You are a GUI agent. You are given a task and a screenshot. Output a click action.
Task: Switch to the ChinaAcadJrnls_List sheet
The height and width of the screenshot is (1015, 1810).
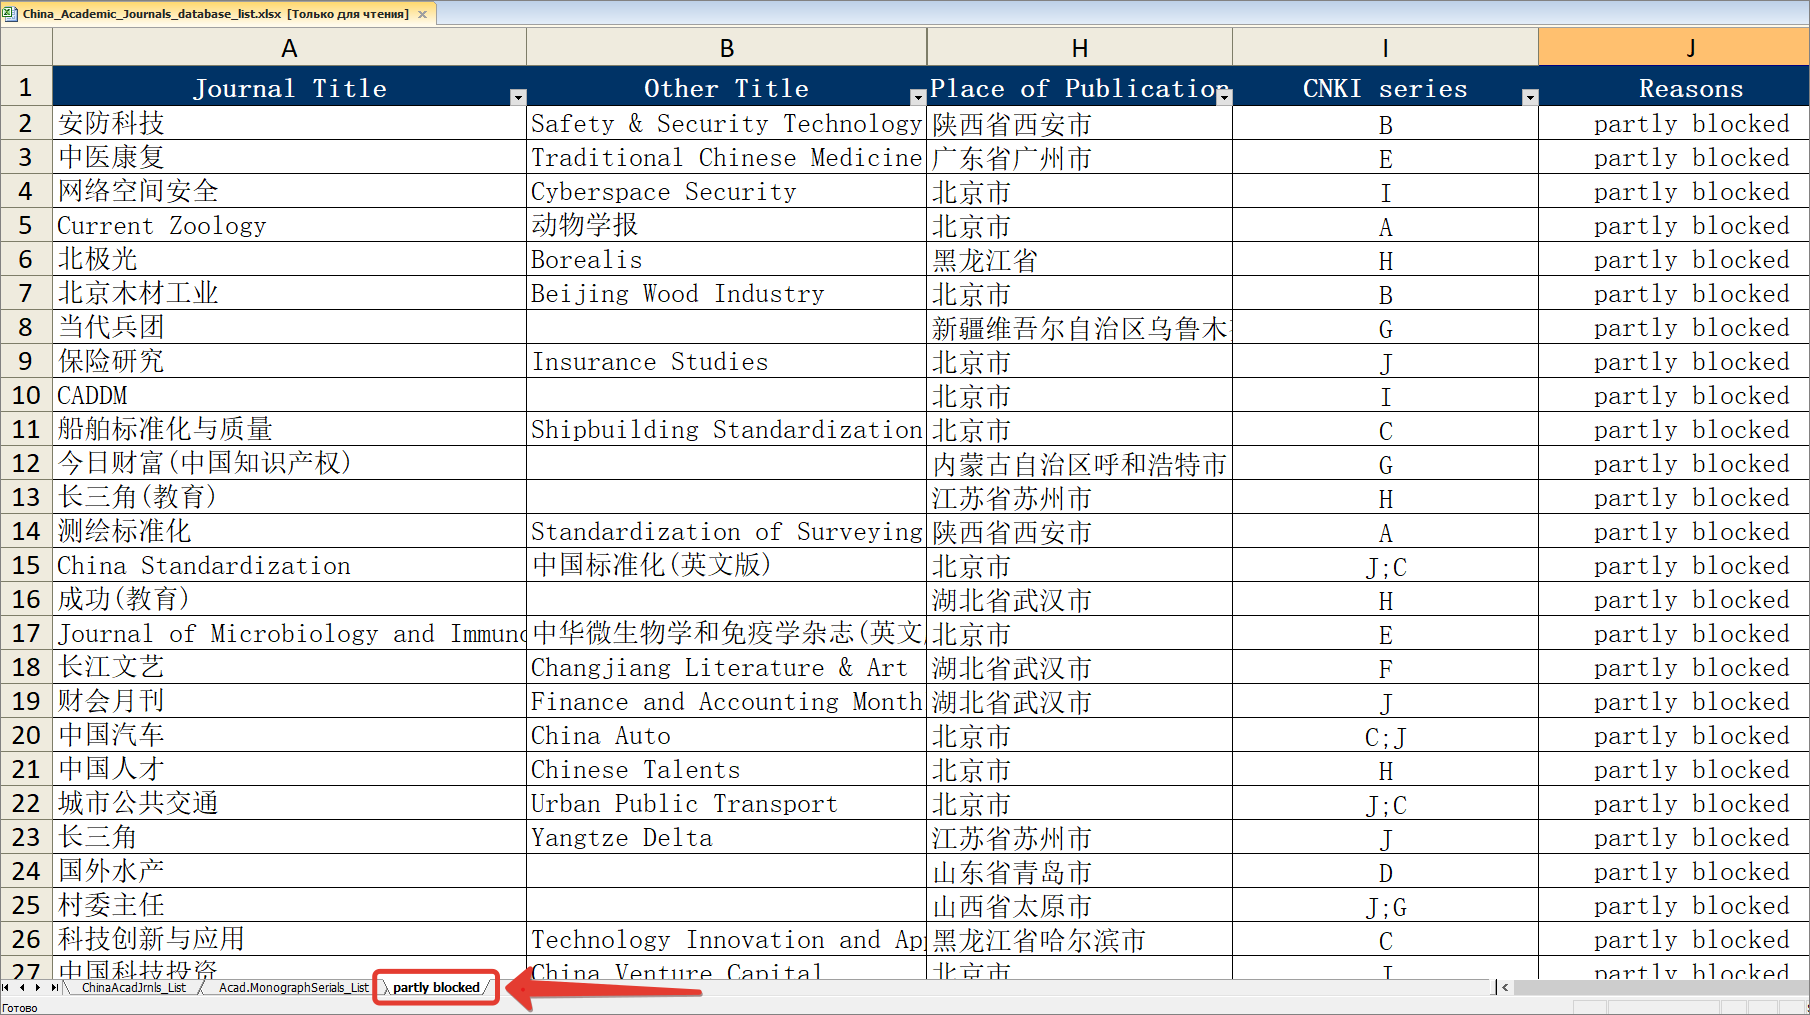pyautogui.click(x=133, y=988)
